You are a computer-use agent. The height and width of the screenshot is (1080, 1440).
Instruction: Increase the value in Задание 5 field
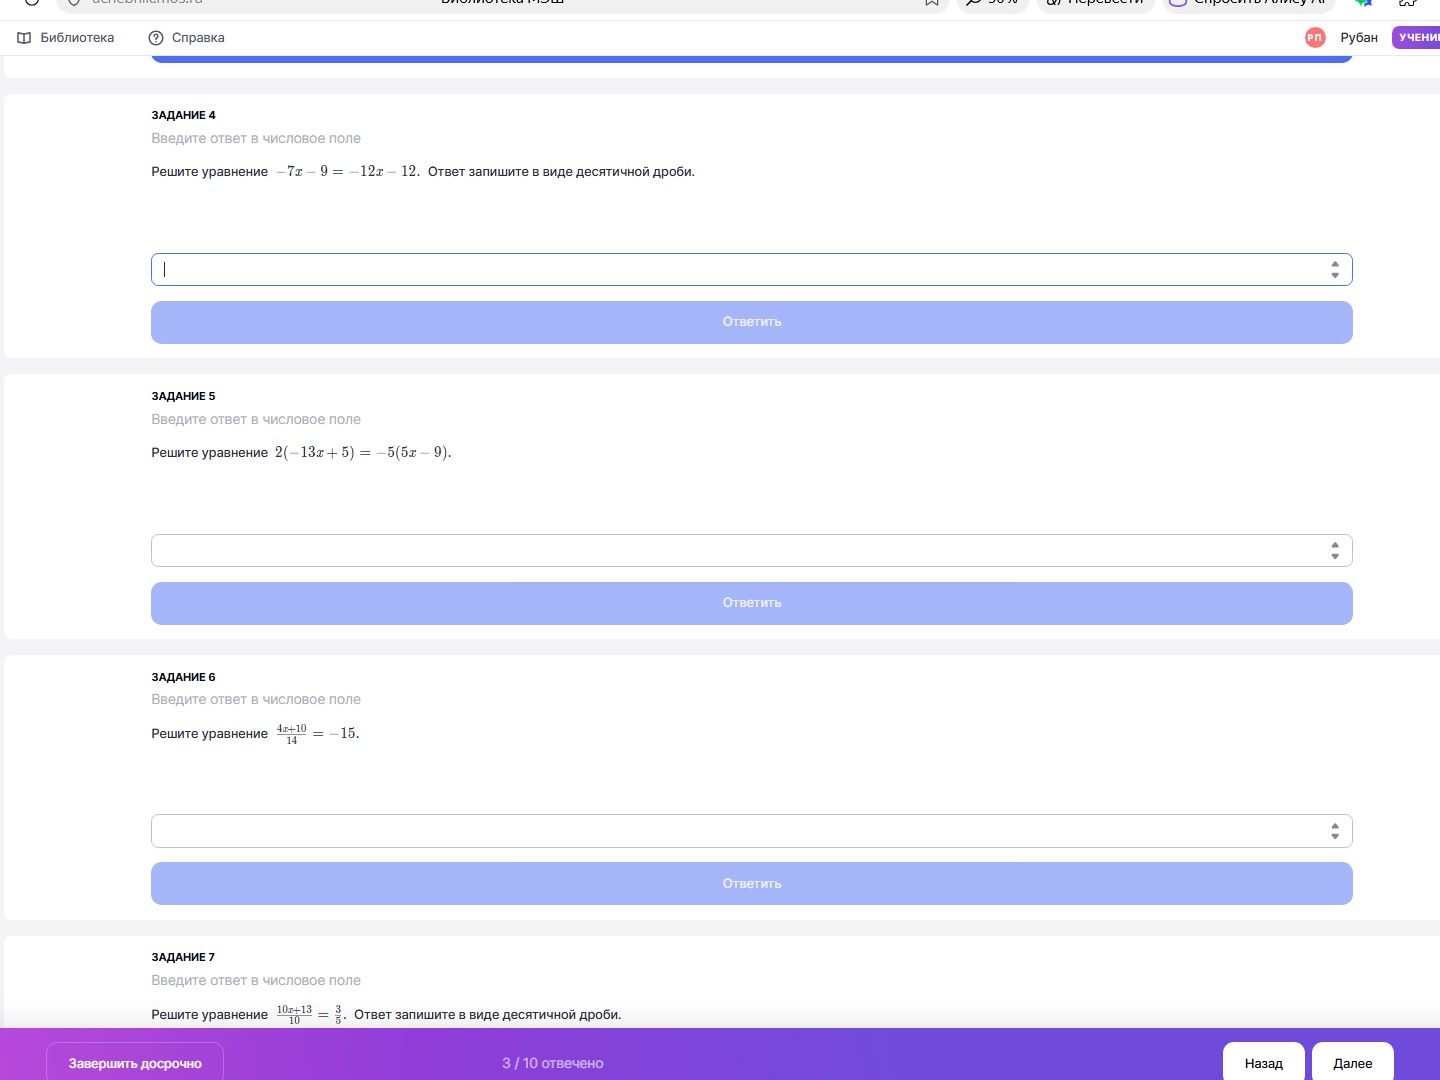[1335, 545]
